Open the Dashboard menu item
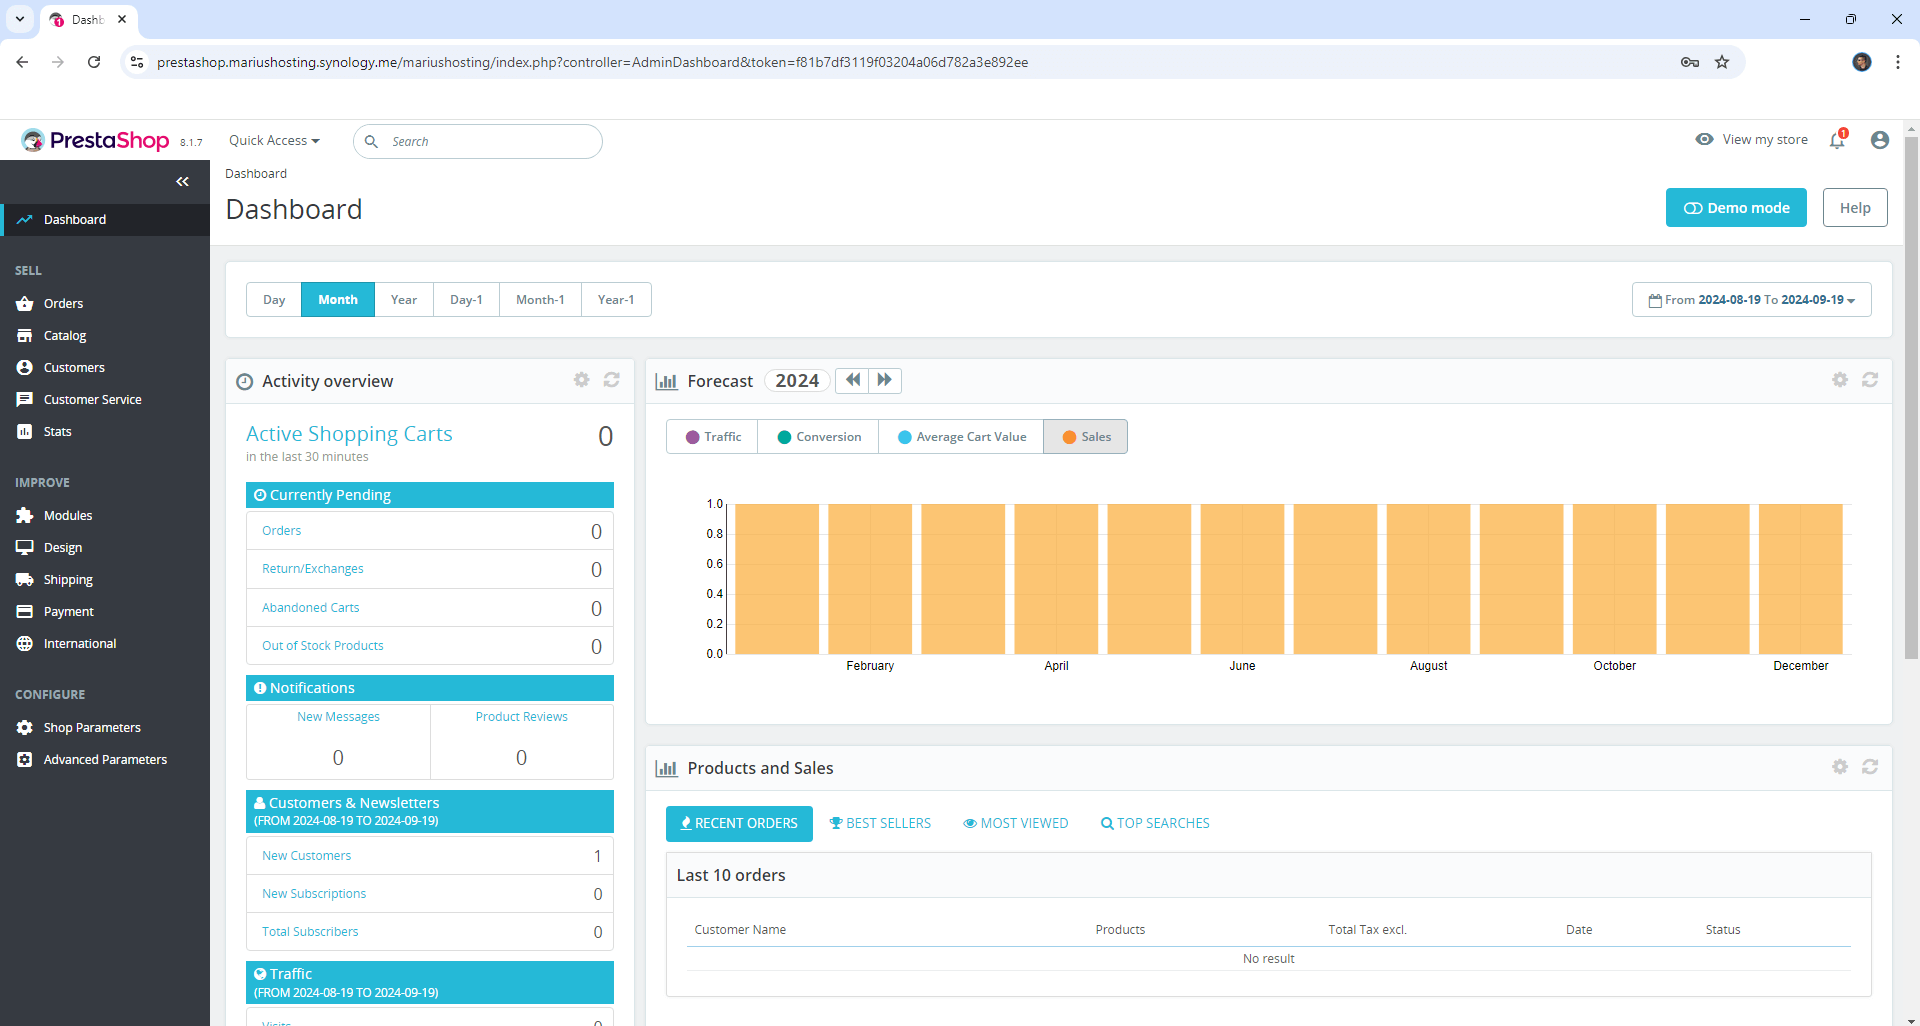This screenshot has height=1026, width=1920. [x=105, y=220]
